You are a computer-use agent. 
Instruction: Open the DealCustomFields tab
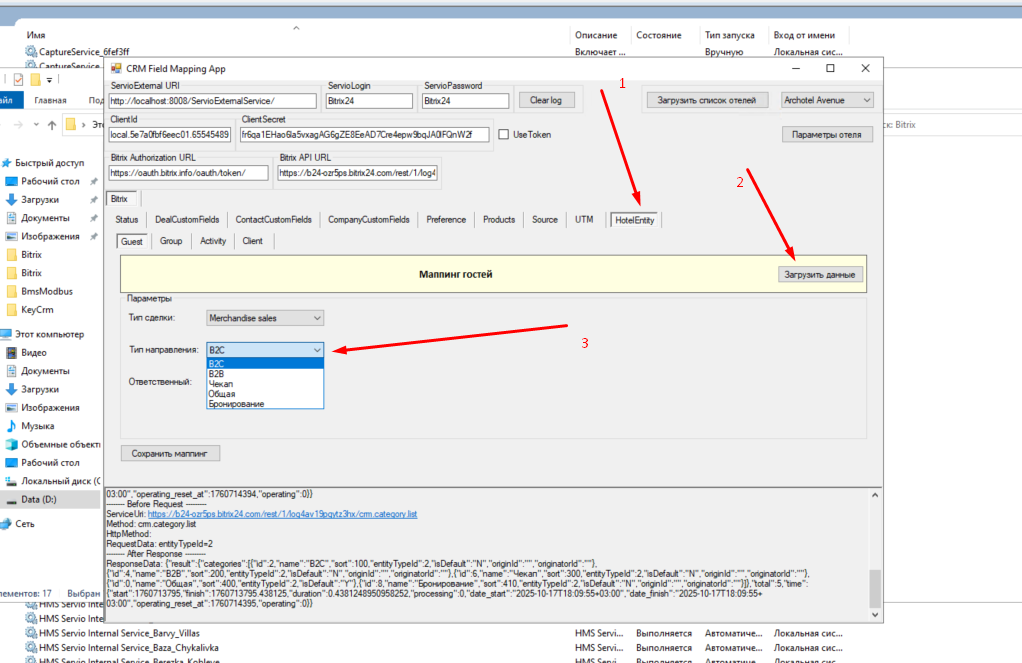coord(186,220)
